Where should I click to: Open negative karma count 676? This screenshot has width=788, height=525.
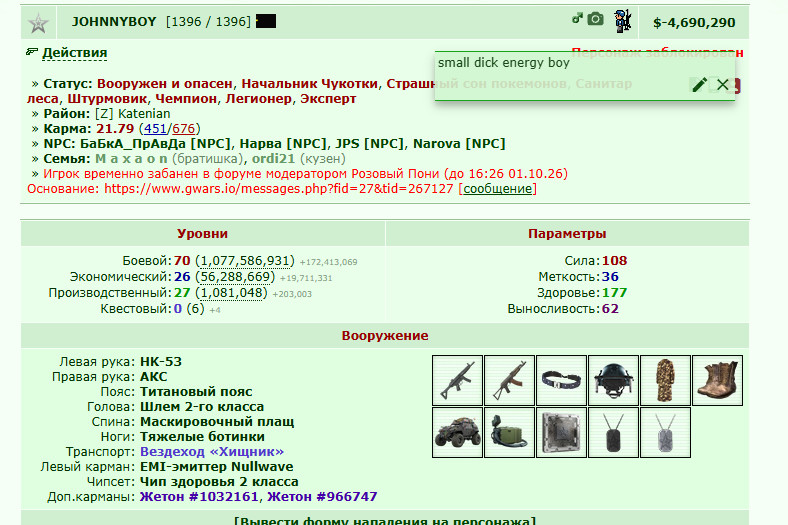tap(183, 129)
